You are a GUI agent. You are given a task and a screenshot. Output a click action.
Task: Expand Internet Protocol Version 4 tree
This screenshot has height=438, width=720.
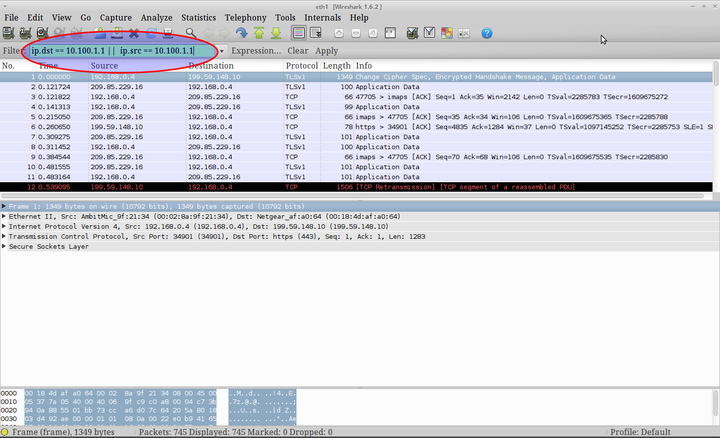click(x=4, y=226)
